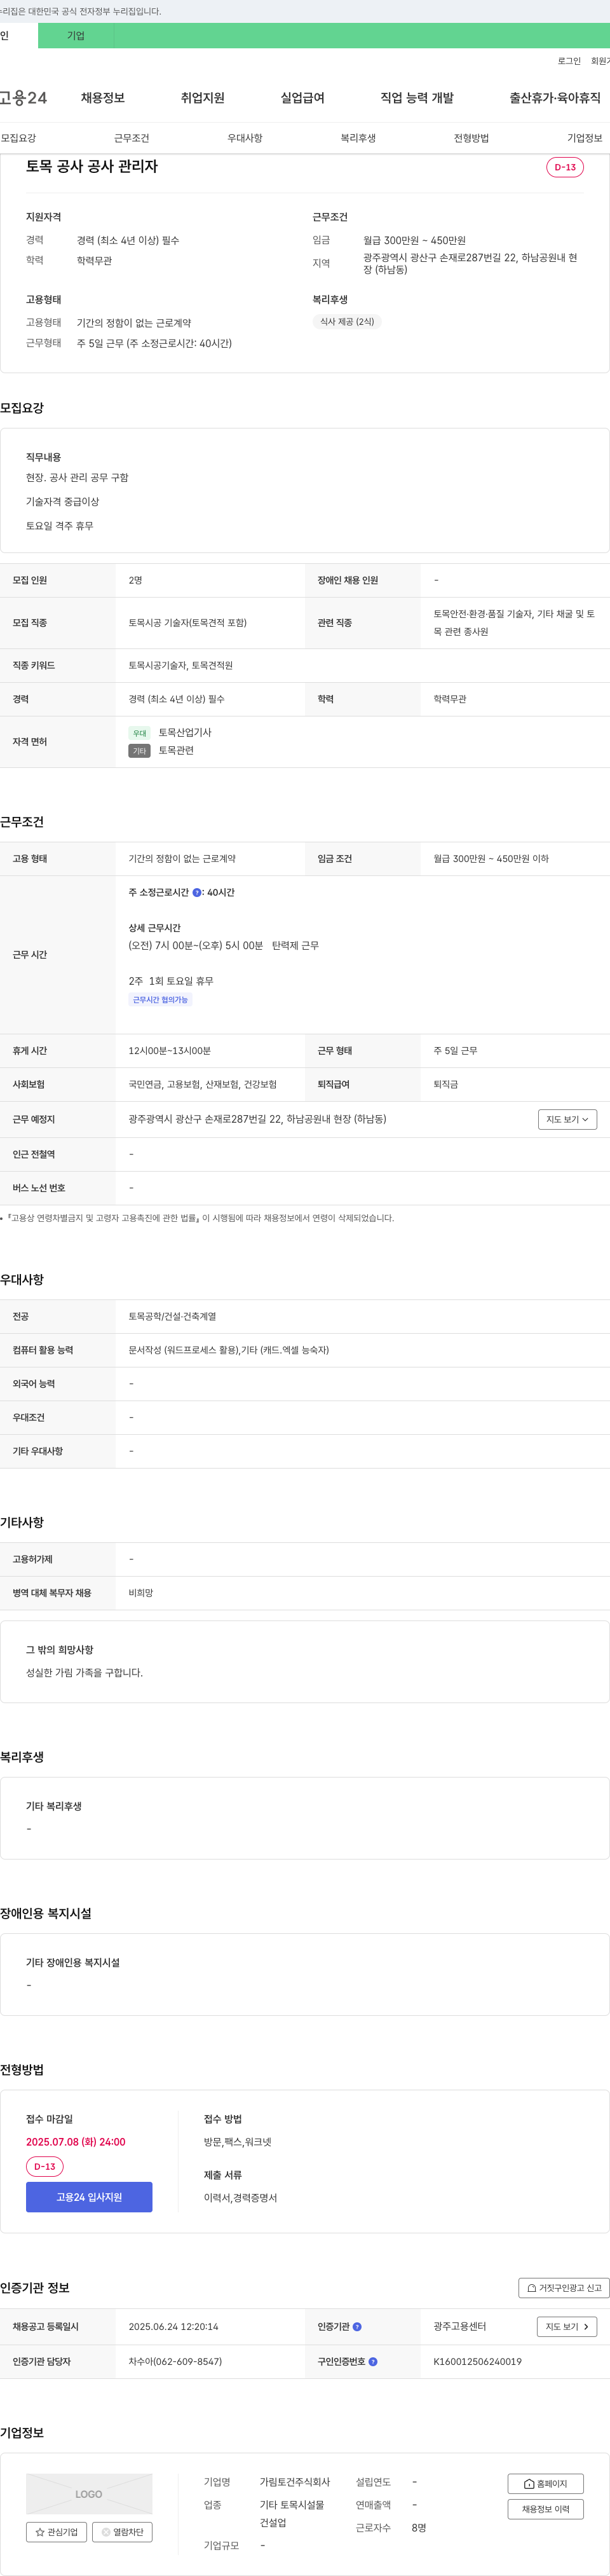Click company name 가림토건주식회사
Image resolution: width=610 pixels, height=2576 pixels.
tap(295, 2482)
